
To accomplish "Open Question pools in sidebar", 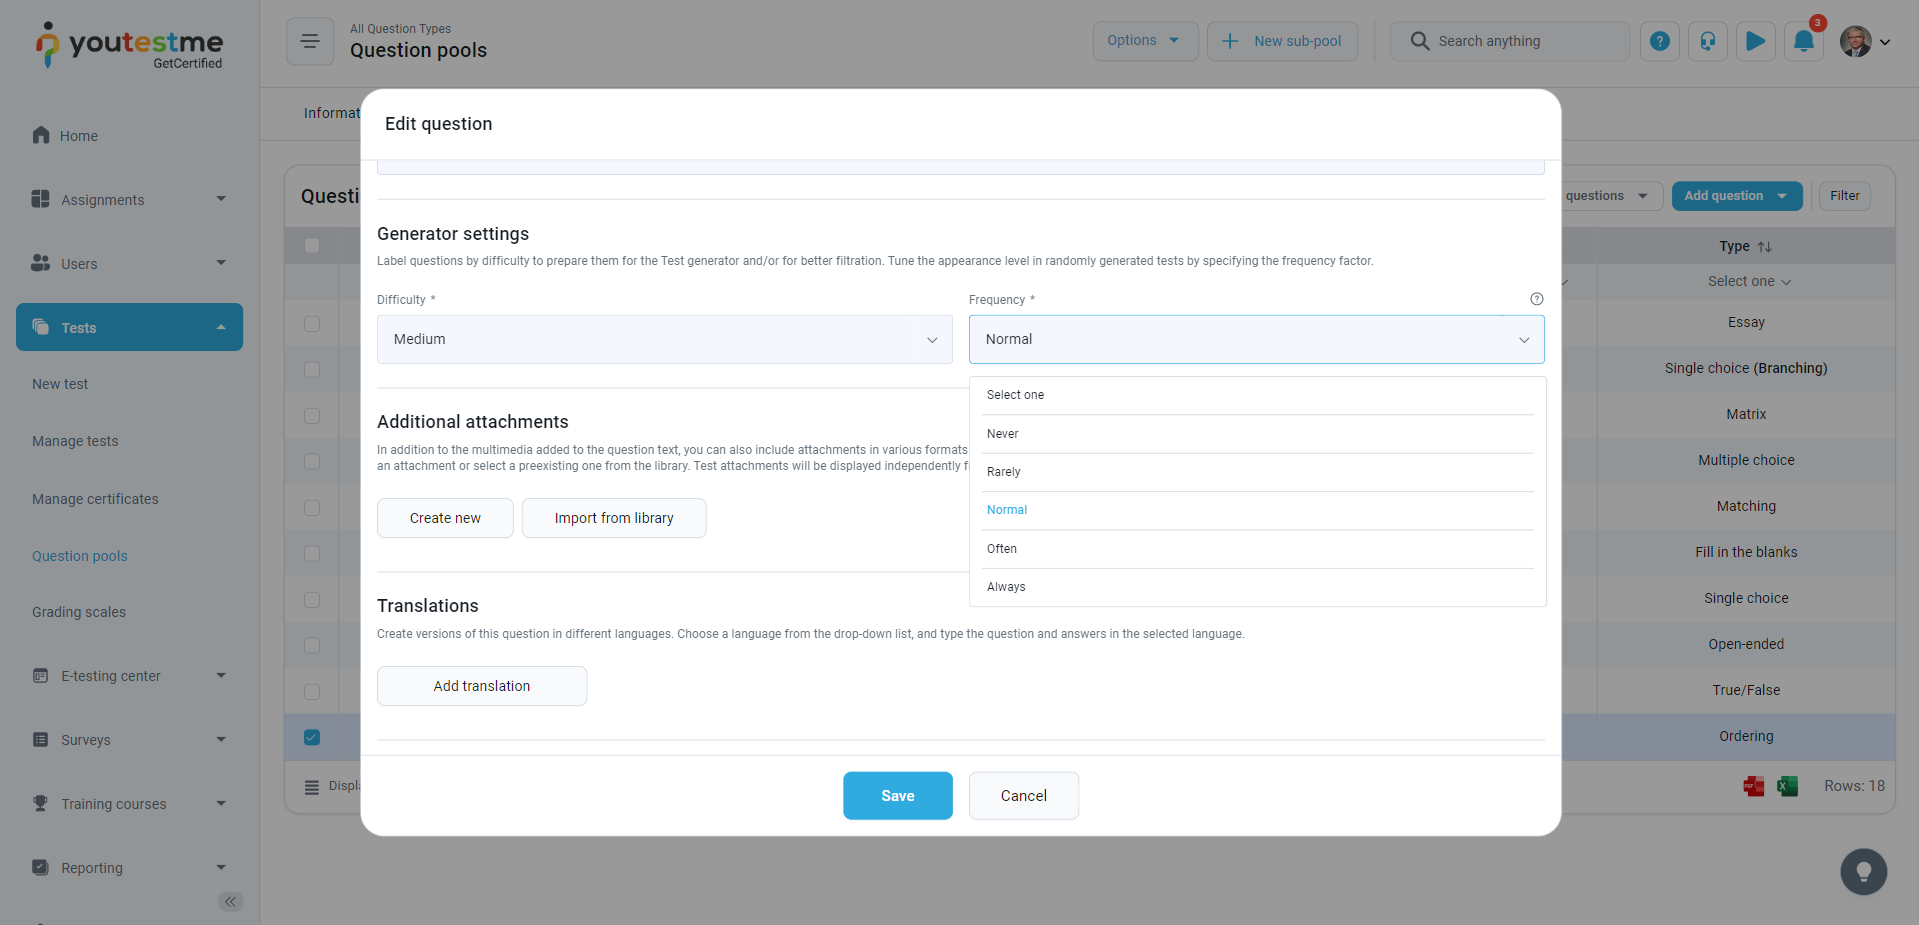I will click(80, 556).
